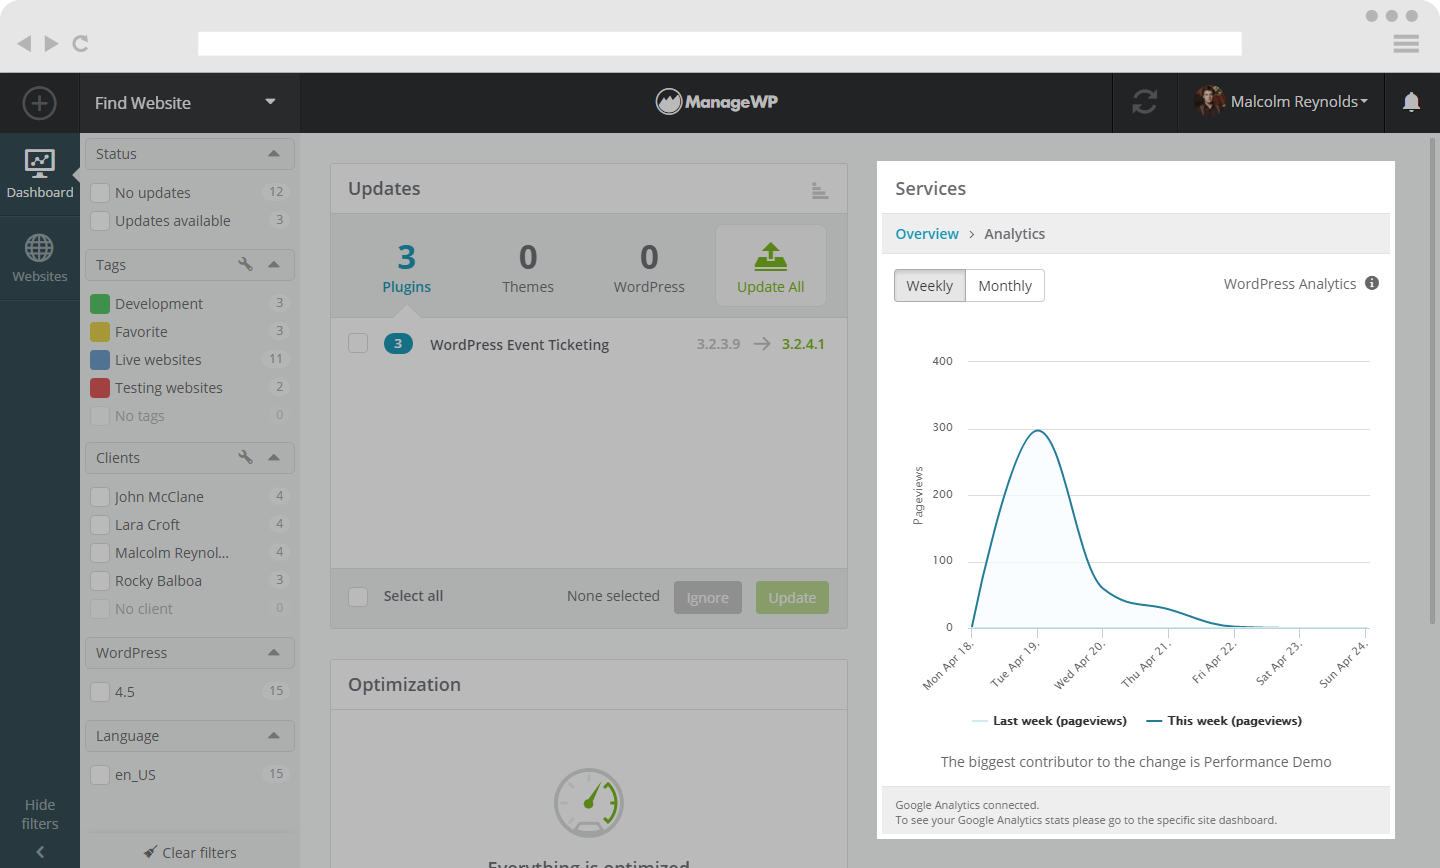Reload the page in browser

(81, 43)
